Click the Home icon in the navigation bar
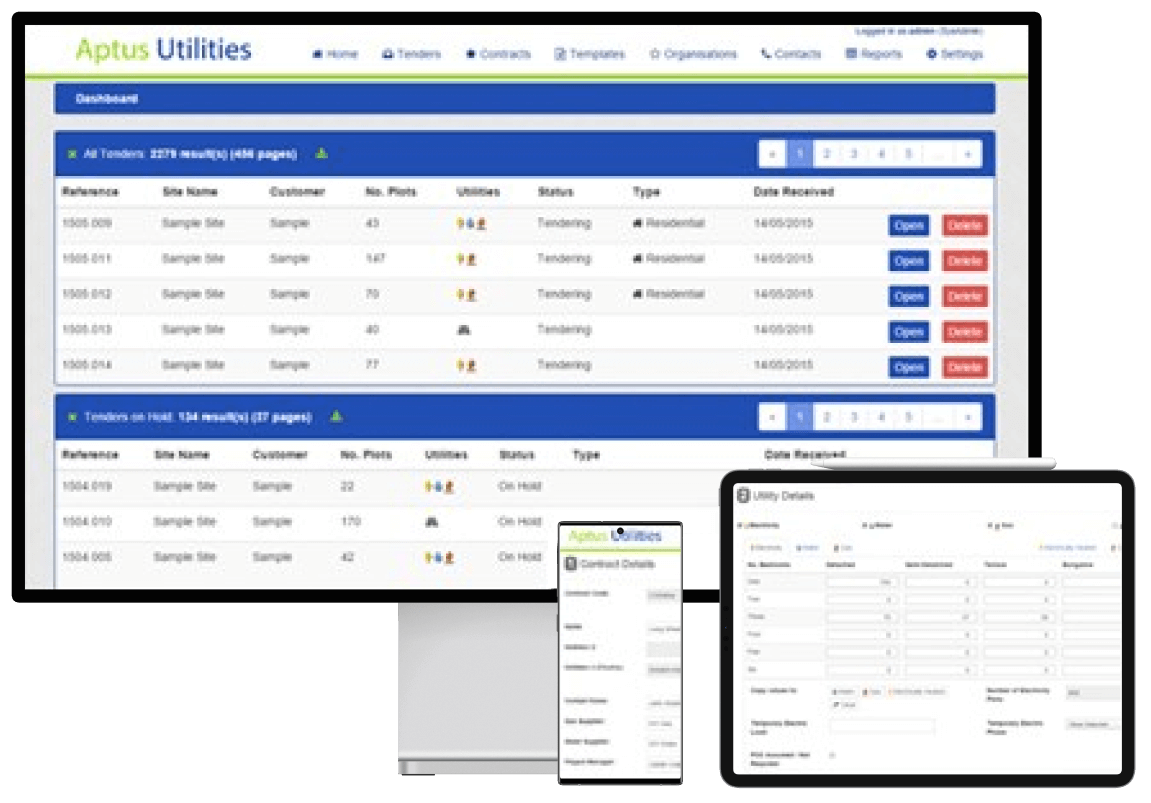Image resolution: width=1151 pixels, height=803 pixels. (317, 55)
